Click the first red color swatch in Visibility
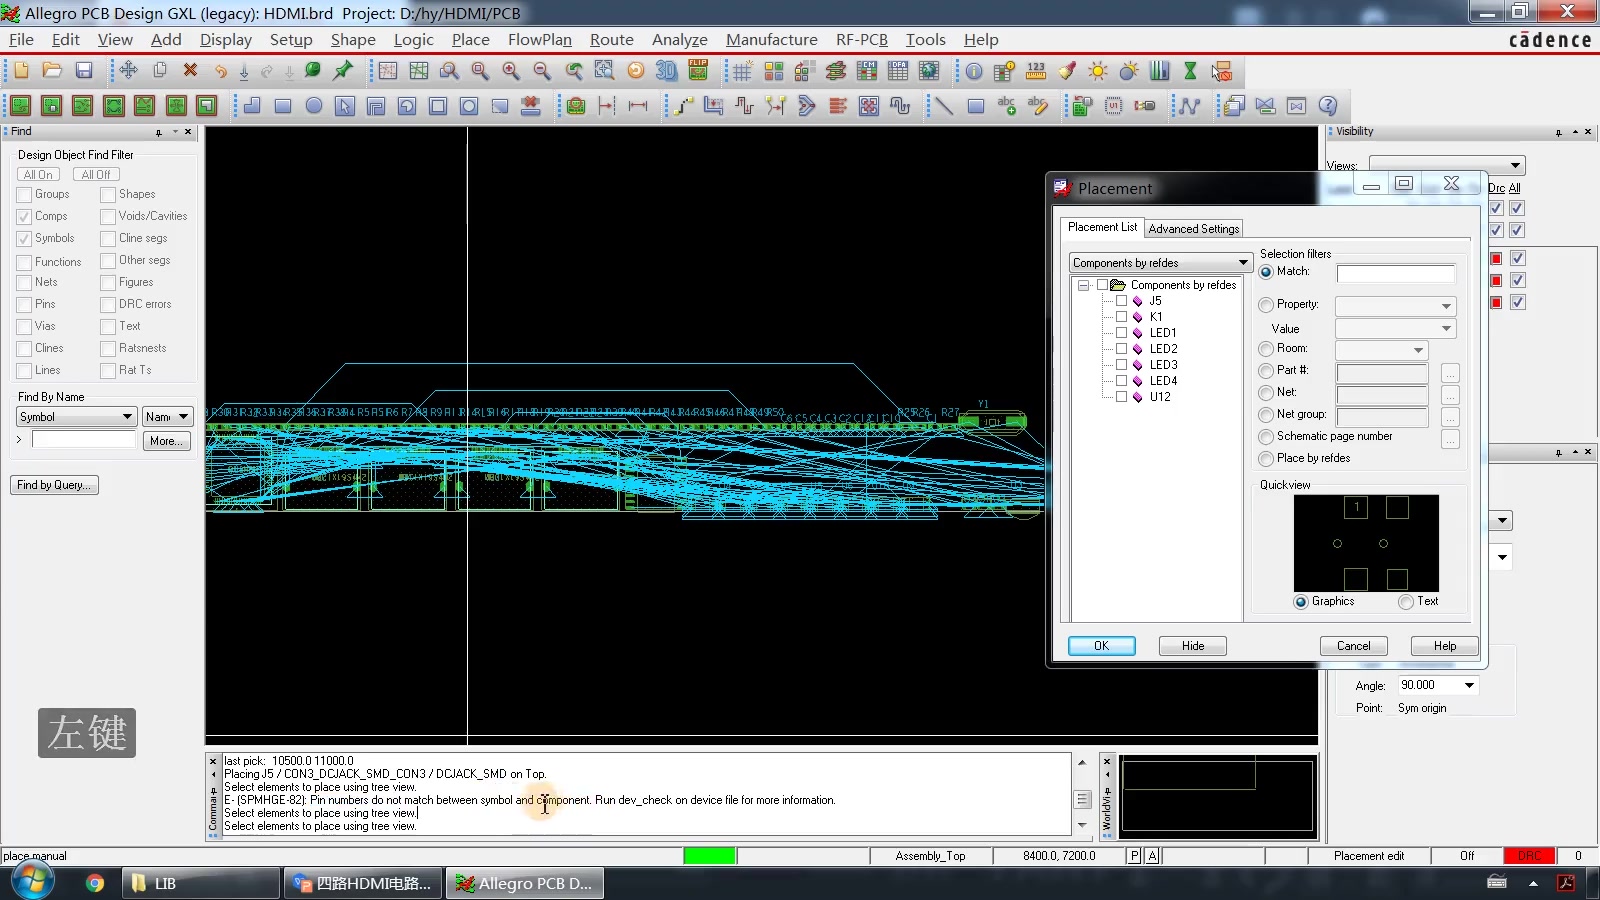Viewport: 1600px width, 900px height. (1496, 259)
